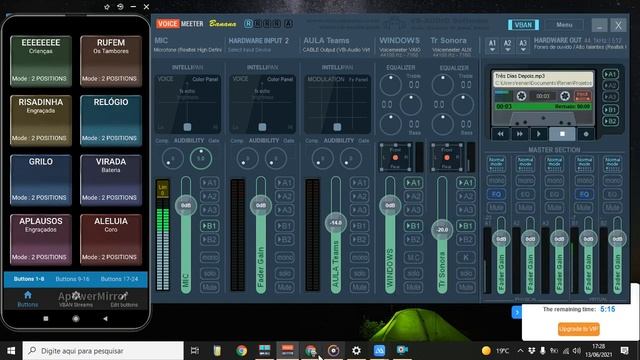Image resolution: width=640 pixels, height=360 pixels.
Task: Click the MIC Comp audibility knob
Action: [x=173, y=158]
